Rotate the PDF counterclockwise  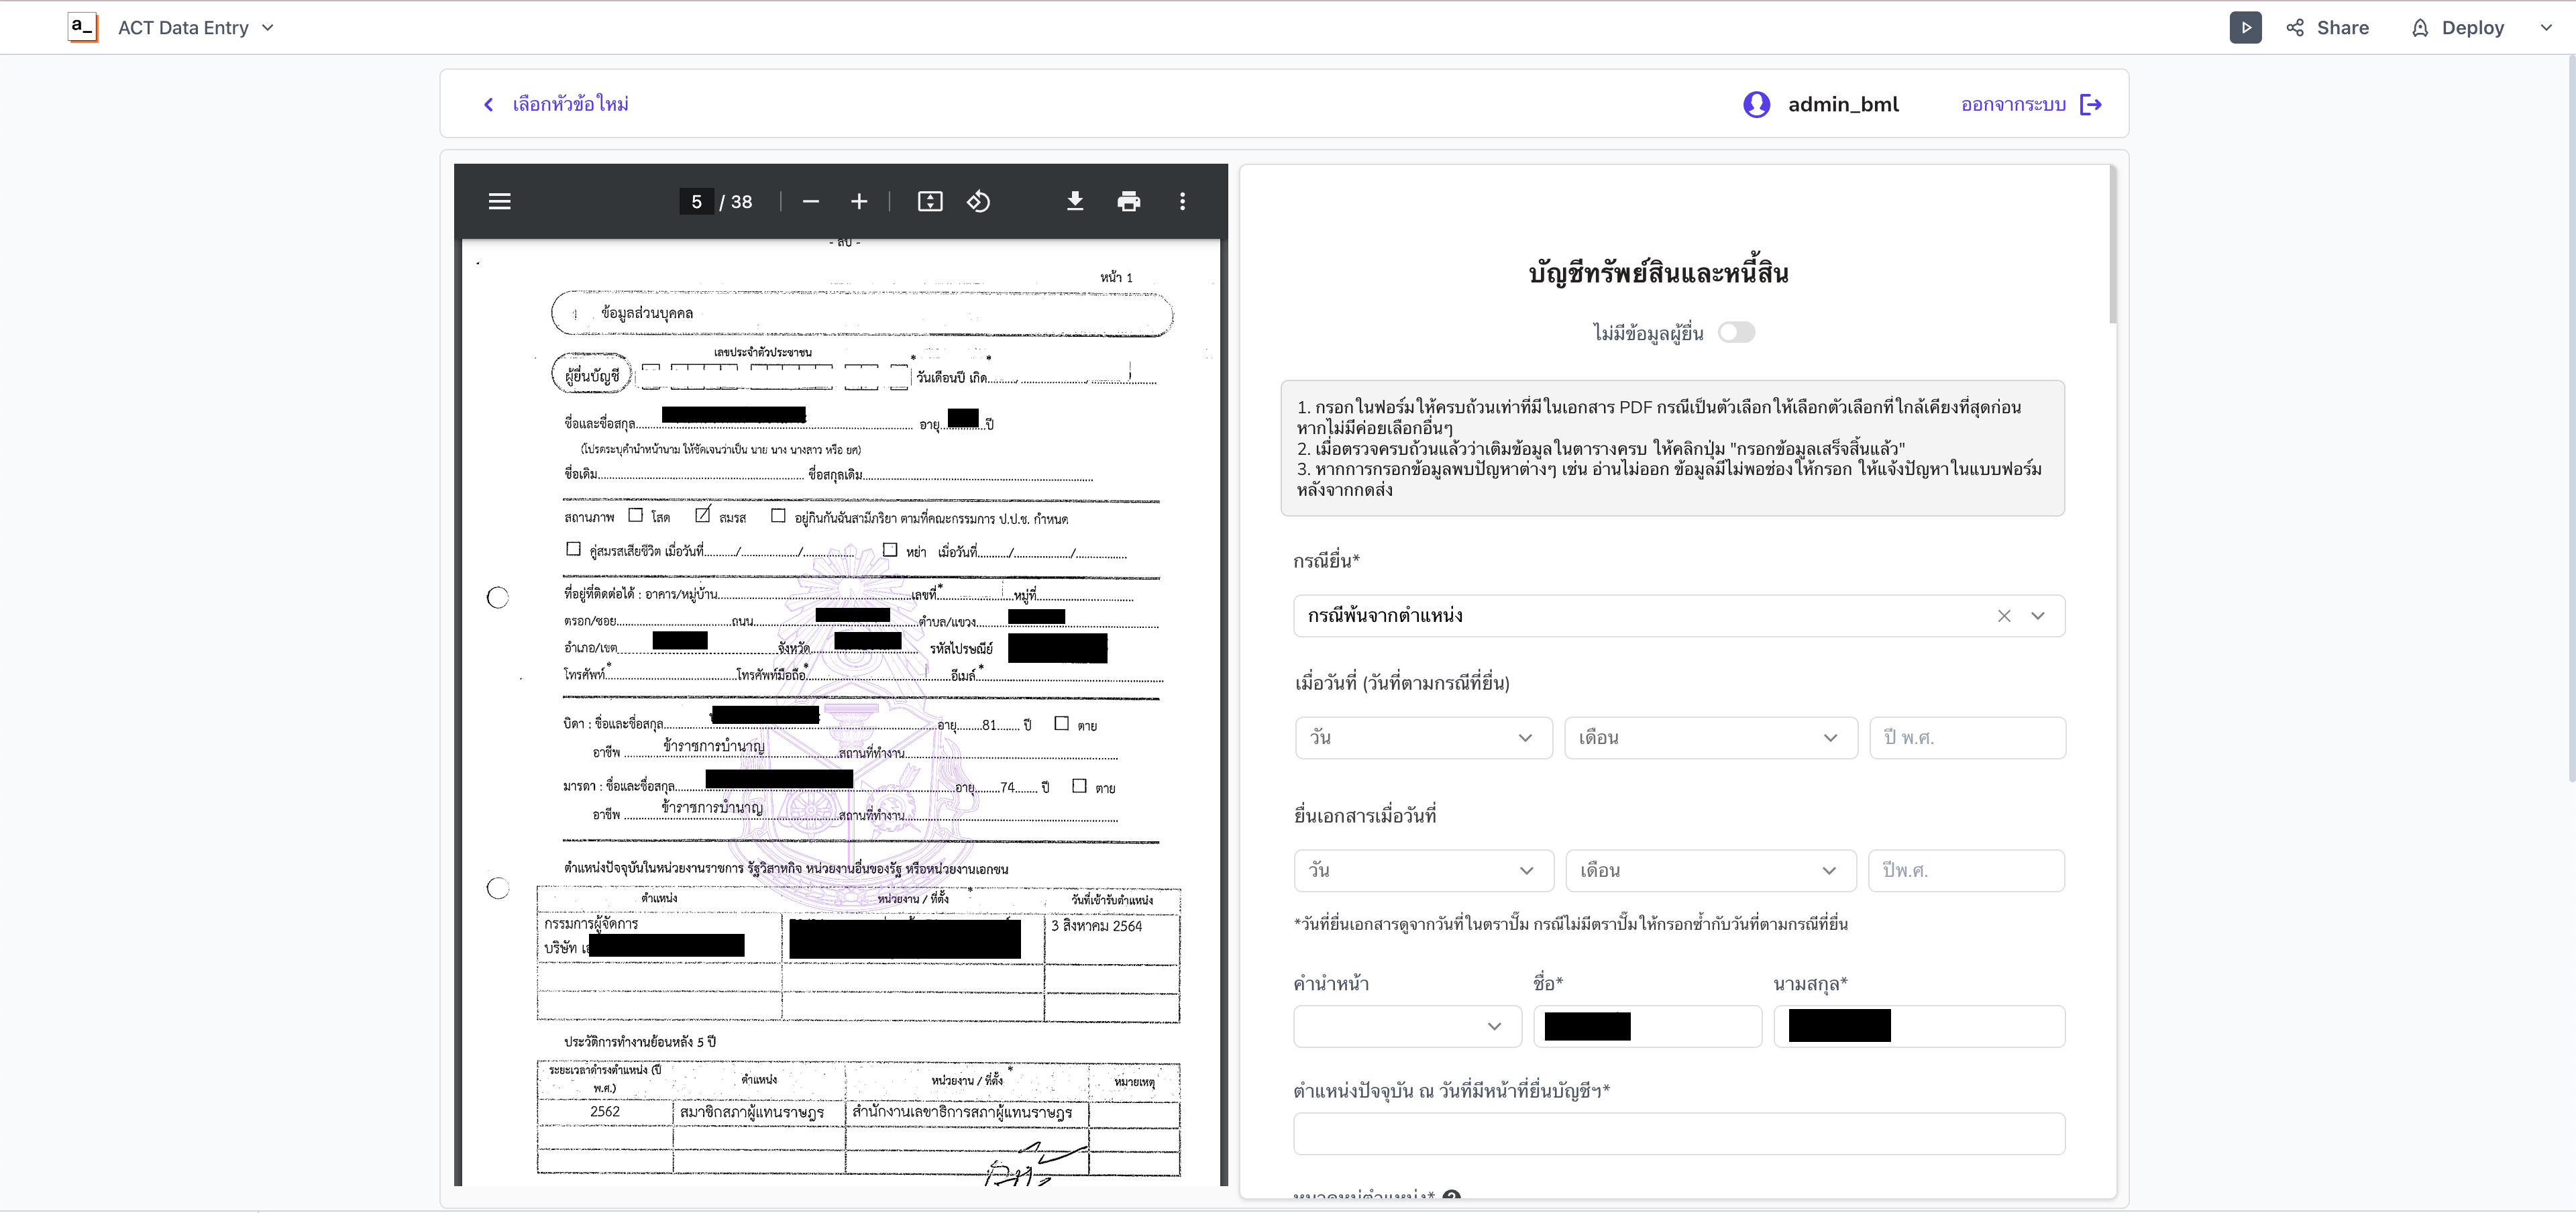[978, 202]
